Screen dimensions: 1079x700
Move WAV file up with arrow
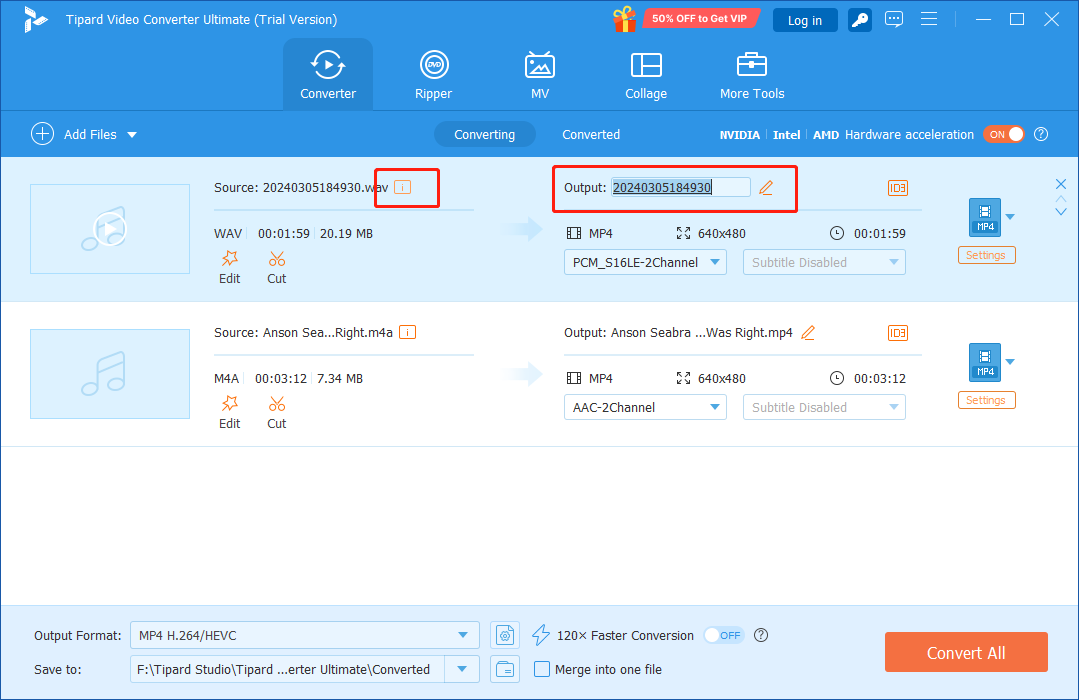[x=1060, y=199]
